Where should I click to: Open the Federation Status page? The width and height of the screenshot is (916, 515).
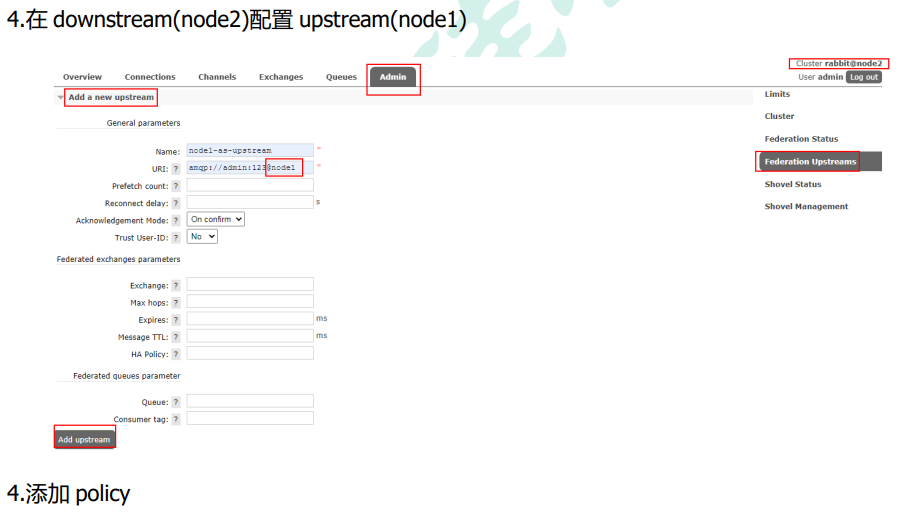point(802,139)
